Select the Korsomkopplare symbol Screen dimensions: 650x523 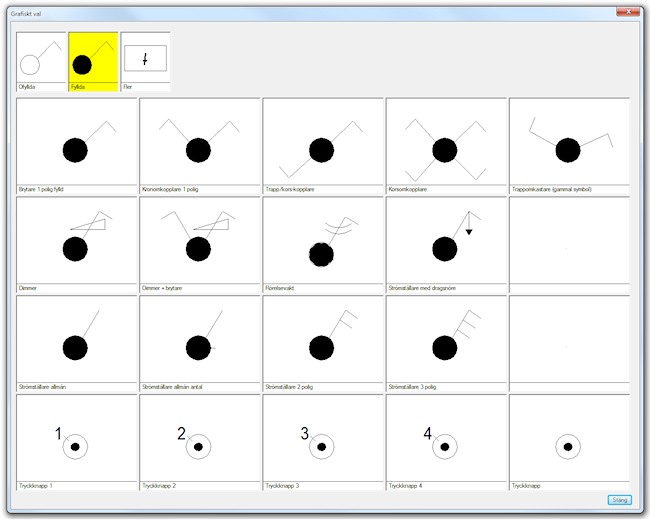pyautogui.click(x=446, y=144)
